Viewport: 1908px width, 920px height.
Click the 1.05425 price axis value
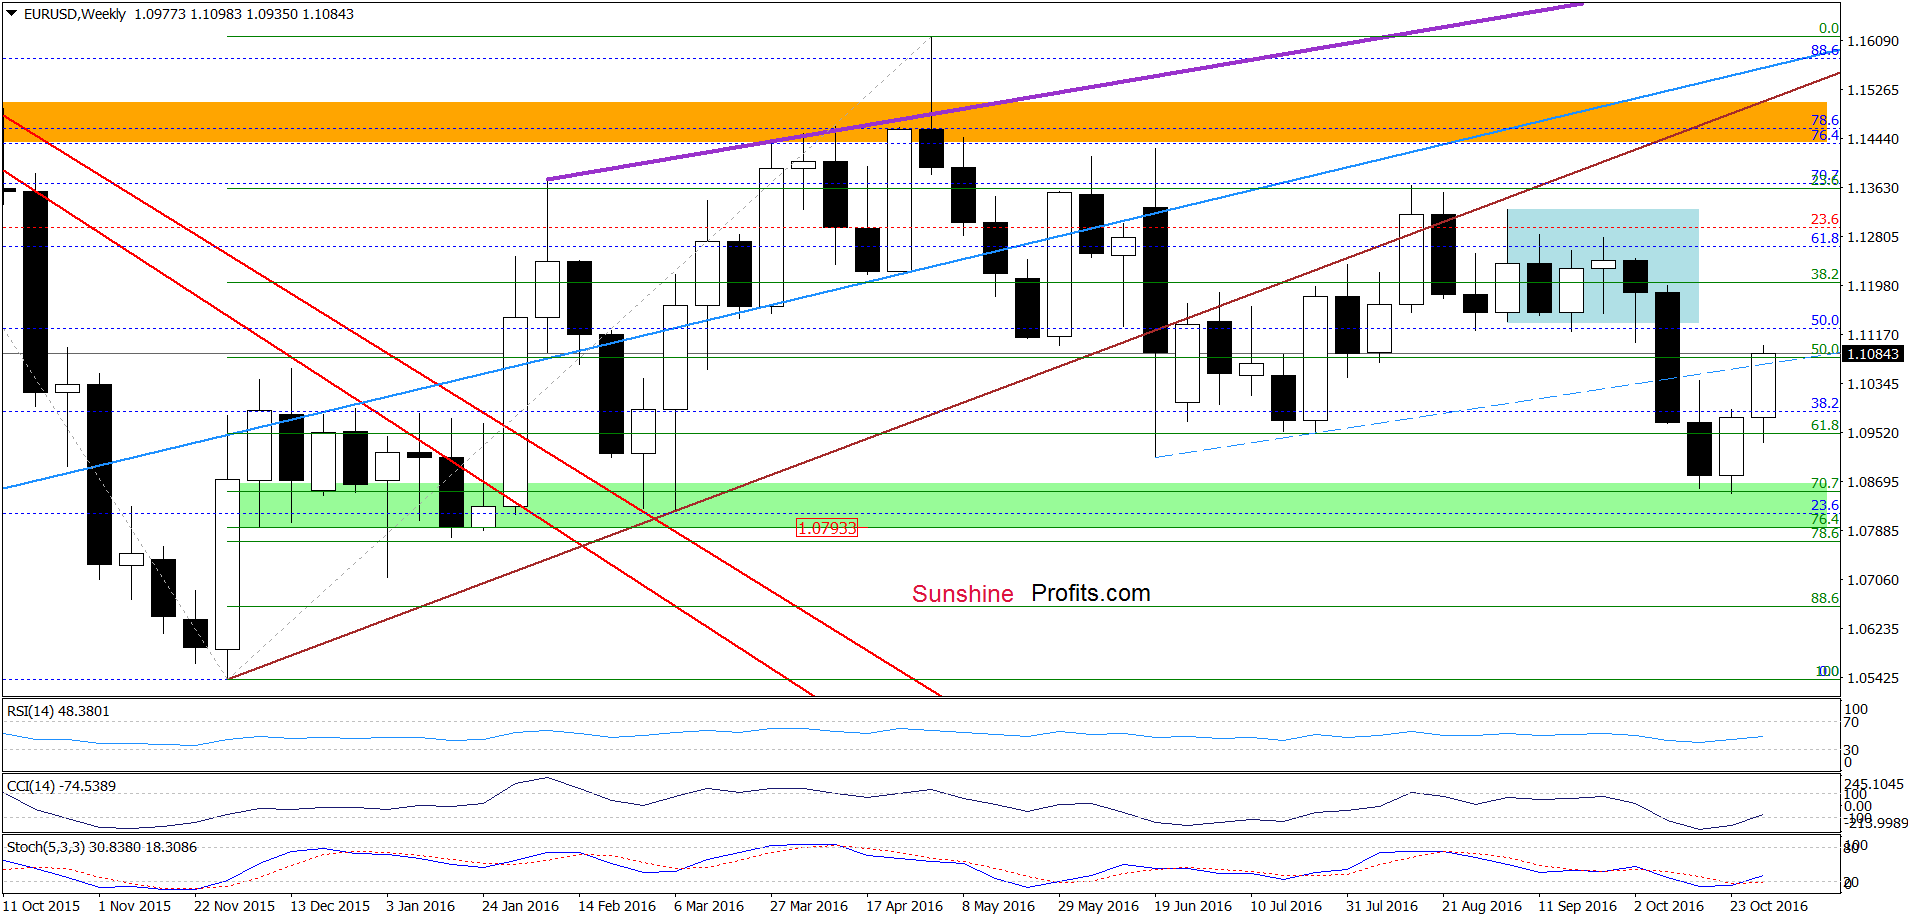click(x=1872, y=678)
